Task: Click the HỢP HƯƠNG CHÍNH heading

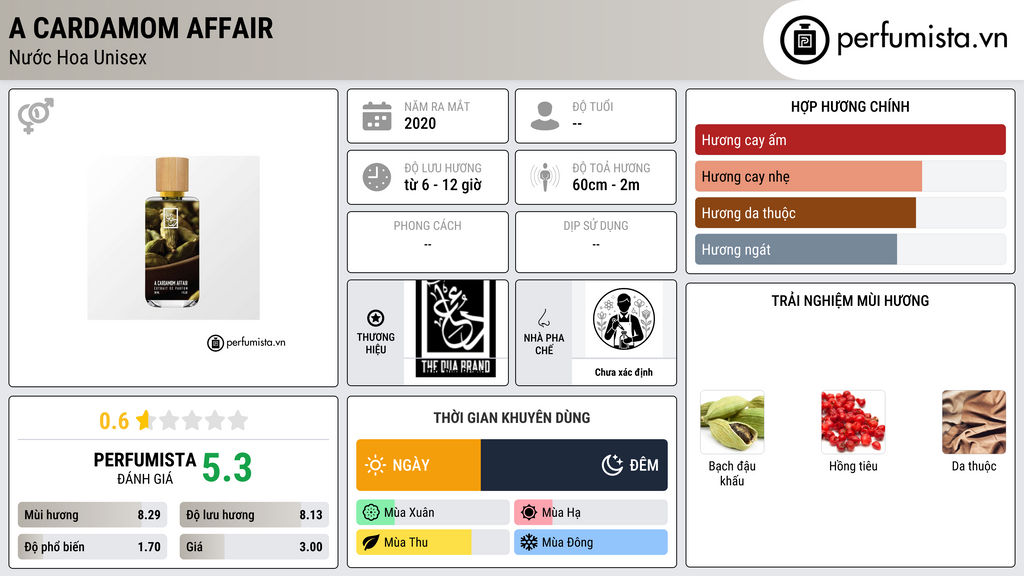Action: (850, 106)
